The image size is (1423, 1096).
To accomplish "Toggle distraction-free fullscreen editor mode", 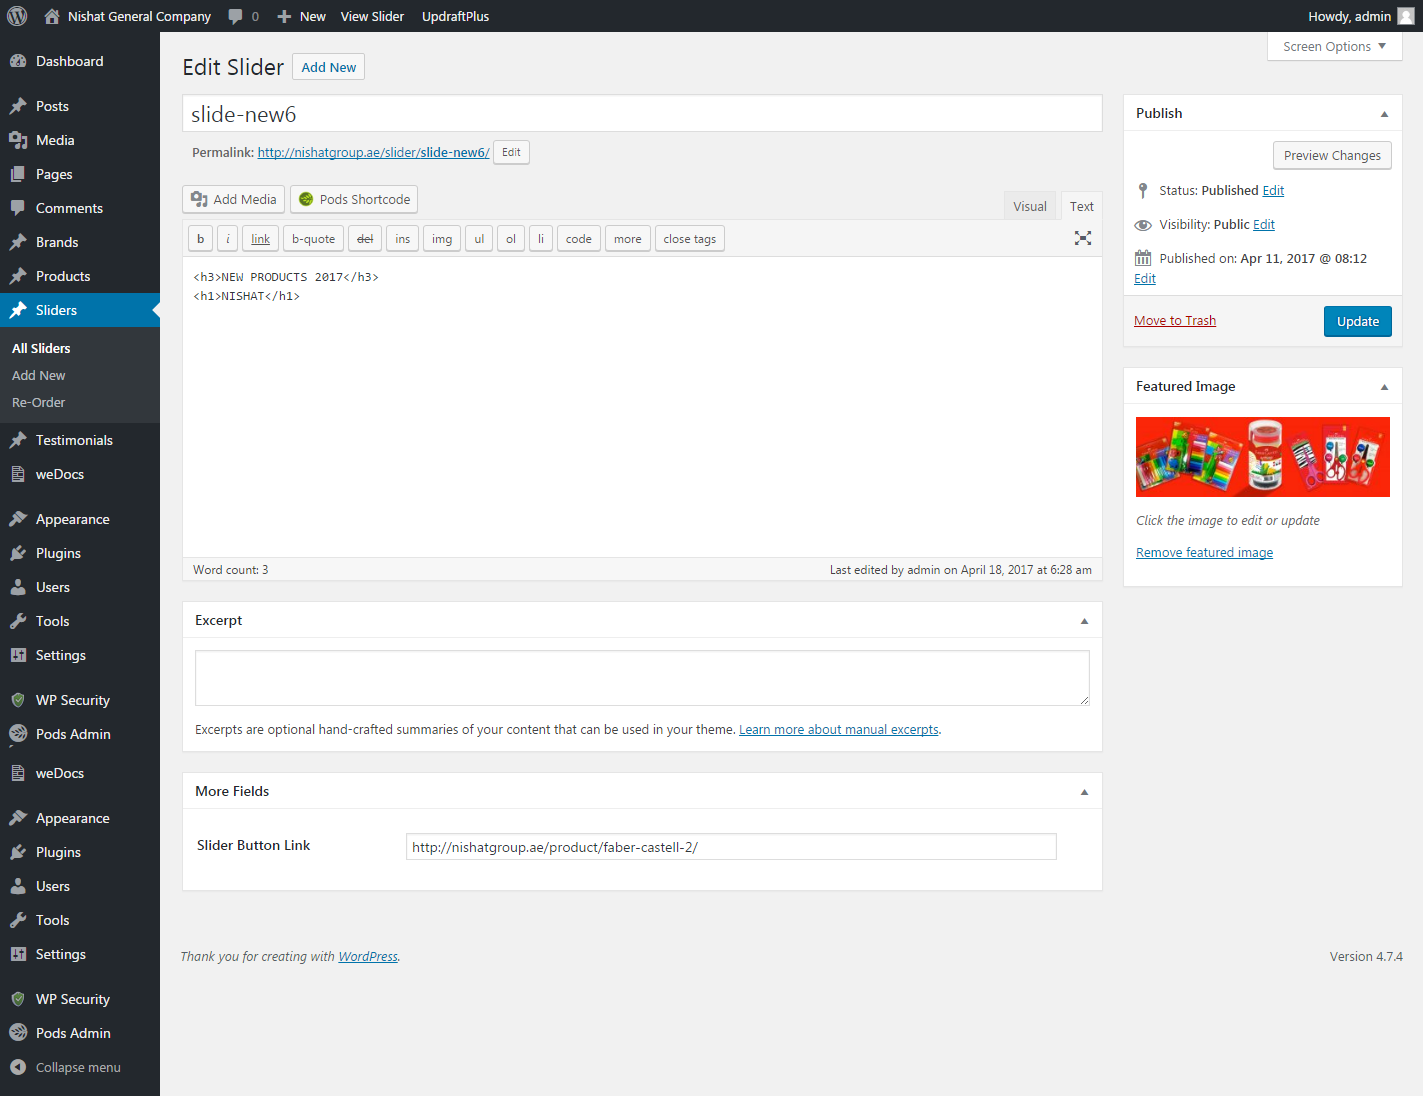I will pos(1082,238).
